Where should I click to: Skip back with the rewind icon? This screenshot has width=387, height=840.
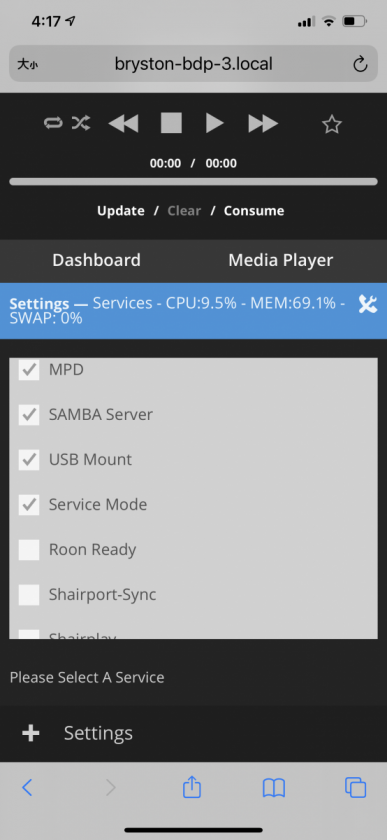(123, 124)
